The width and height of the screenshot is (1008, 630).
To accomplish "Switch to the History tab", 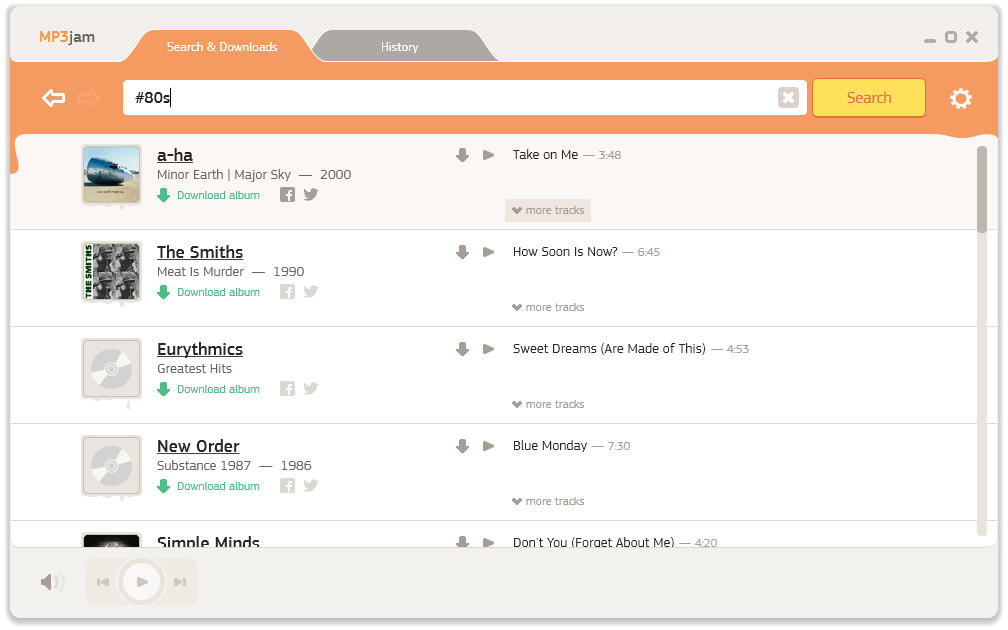I will 399,47.
